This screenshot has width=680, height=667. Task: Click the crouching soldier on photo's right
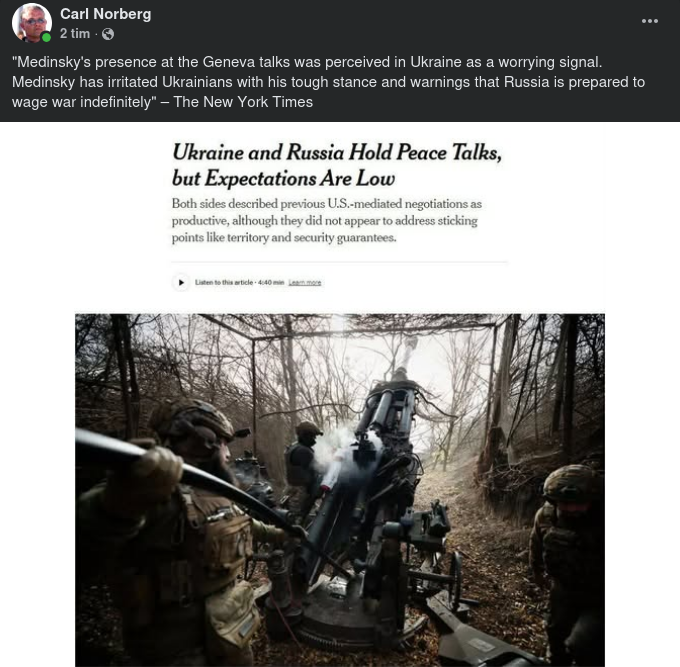(x=566, y=559)
